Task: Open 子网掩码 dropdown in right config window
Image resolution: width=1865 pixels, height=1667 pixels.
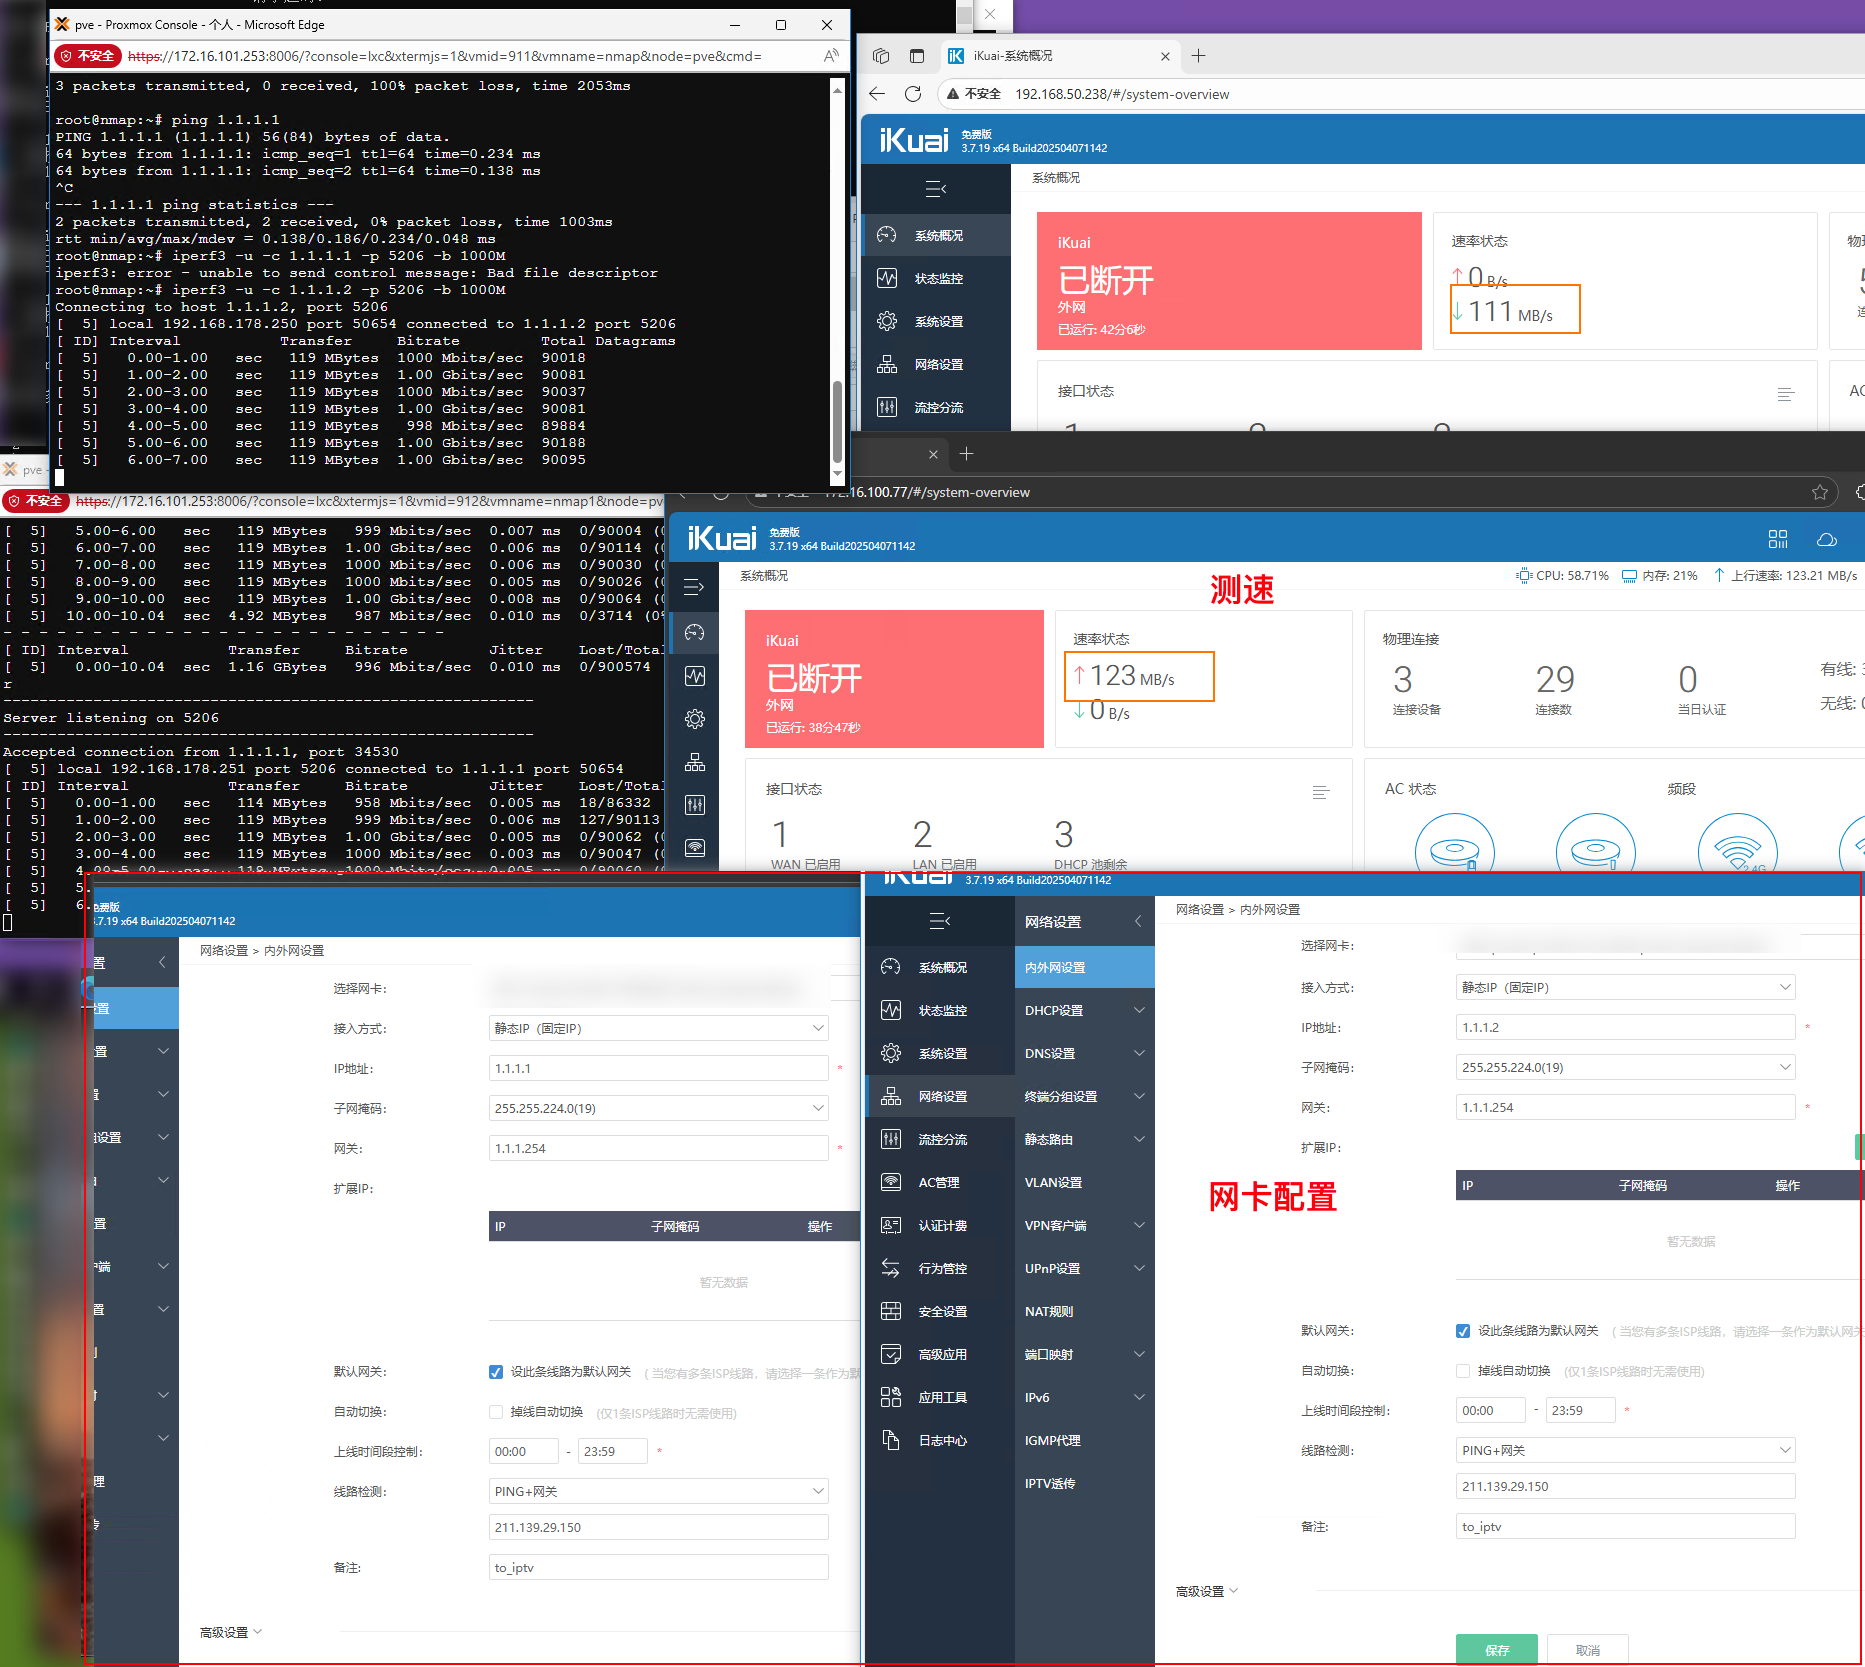Action: pos(1625,1067)
